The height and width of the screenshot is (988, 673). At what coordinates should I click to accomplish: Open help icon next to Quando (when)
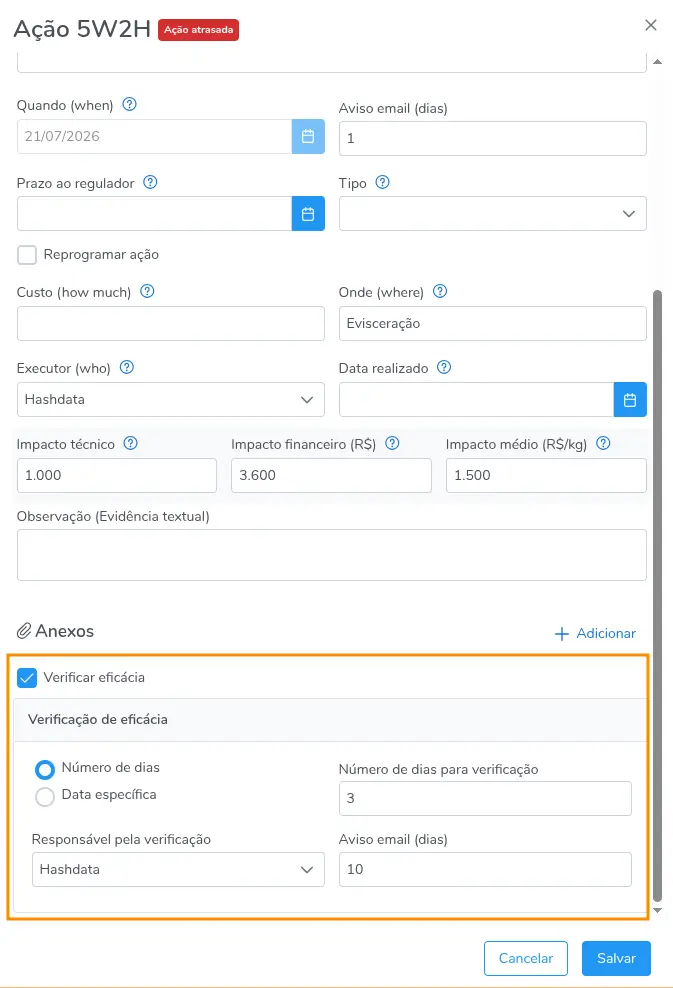pos(129,105)
